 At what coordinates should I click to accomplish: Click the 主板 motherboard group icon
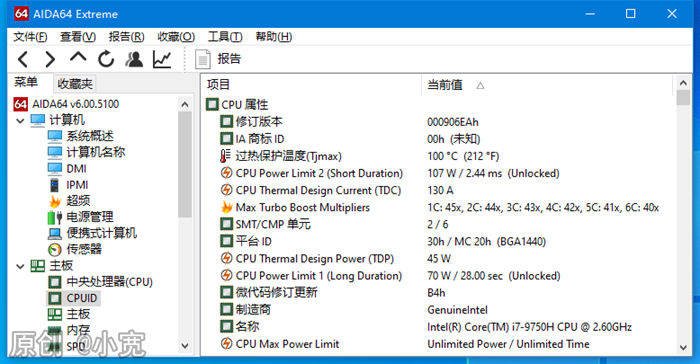coord(38,266)
